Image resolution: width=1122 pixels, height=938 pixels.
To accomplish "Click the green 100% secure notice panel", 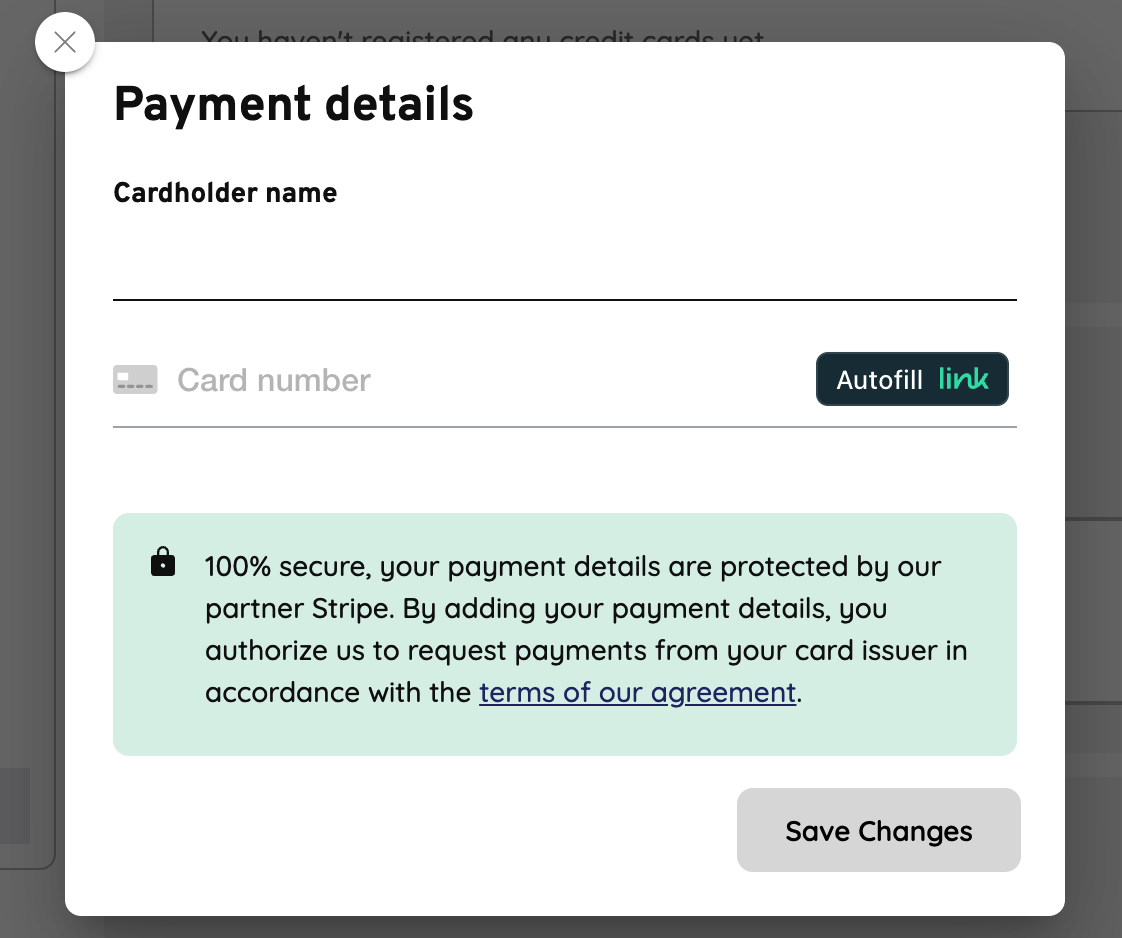I will [x=565, y=634].
